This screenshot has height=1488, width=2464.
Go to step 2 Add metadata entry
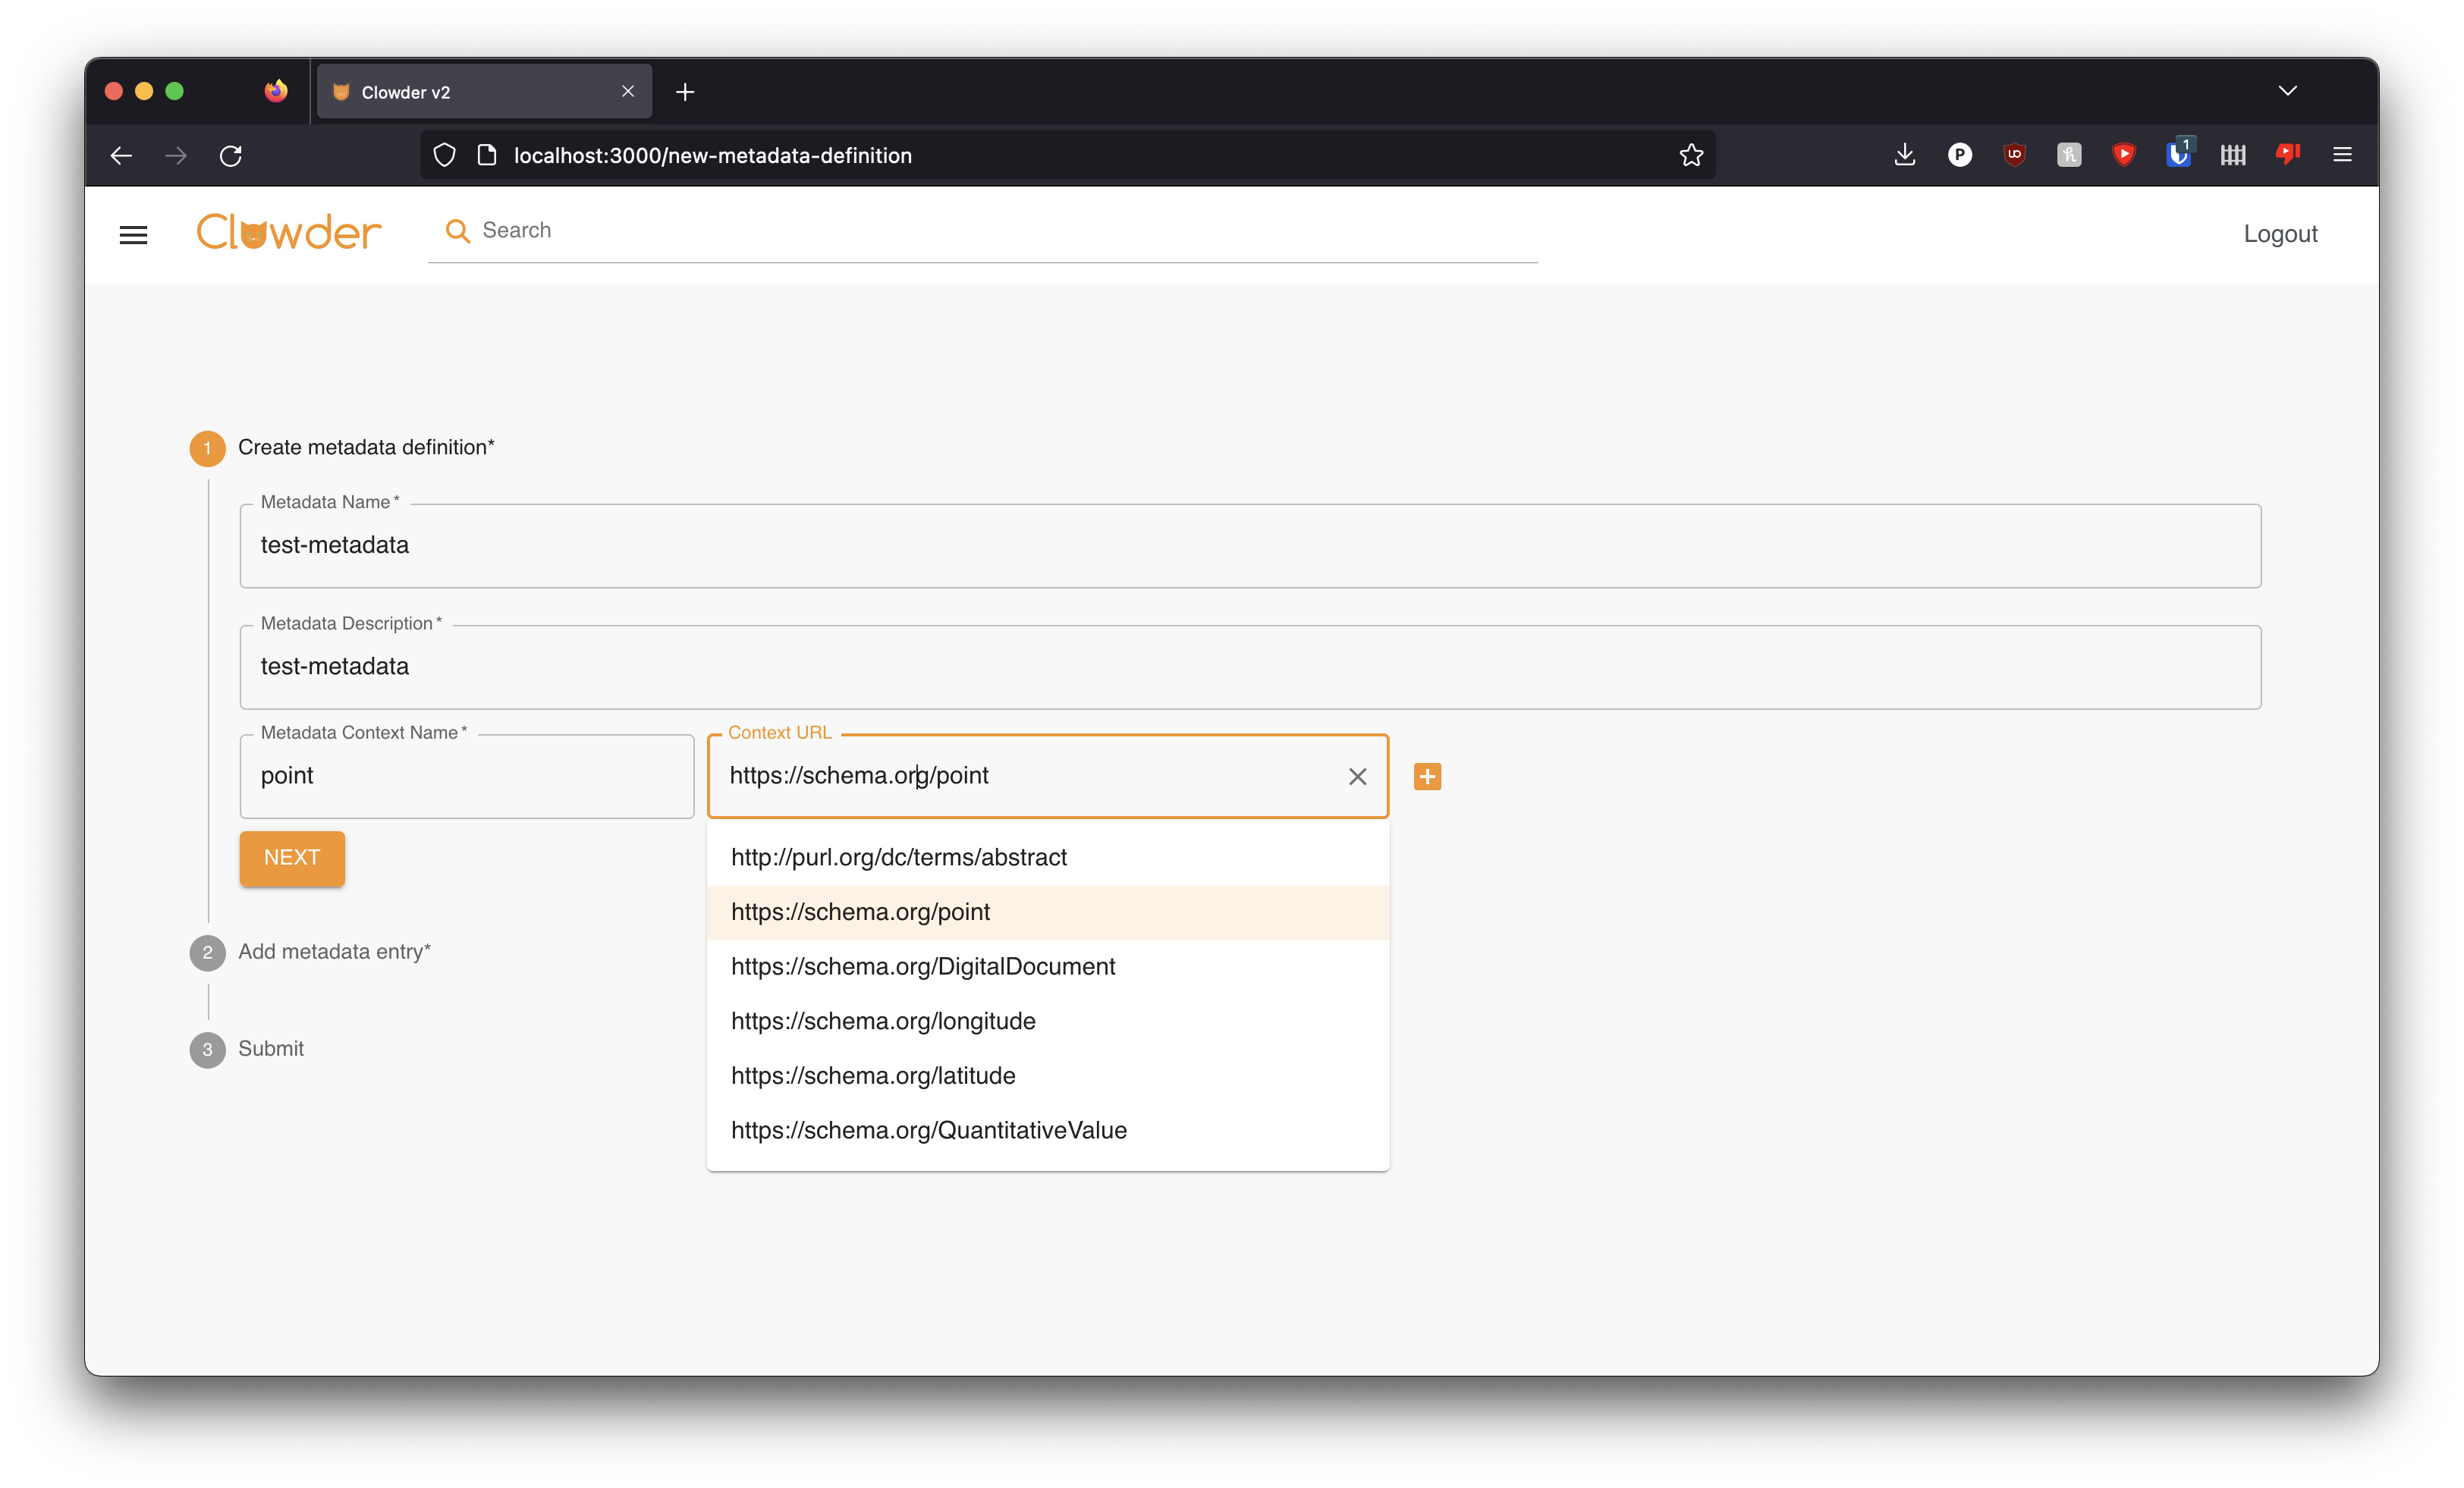[x=333, y=951]
